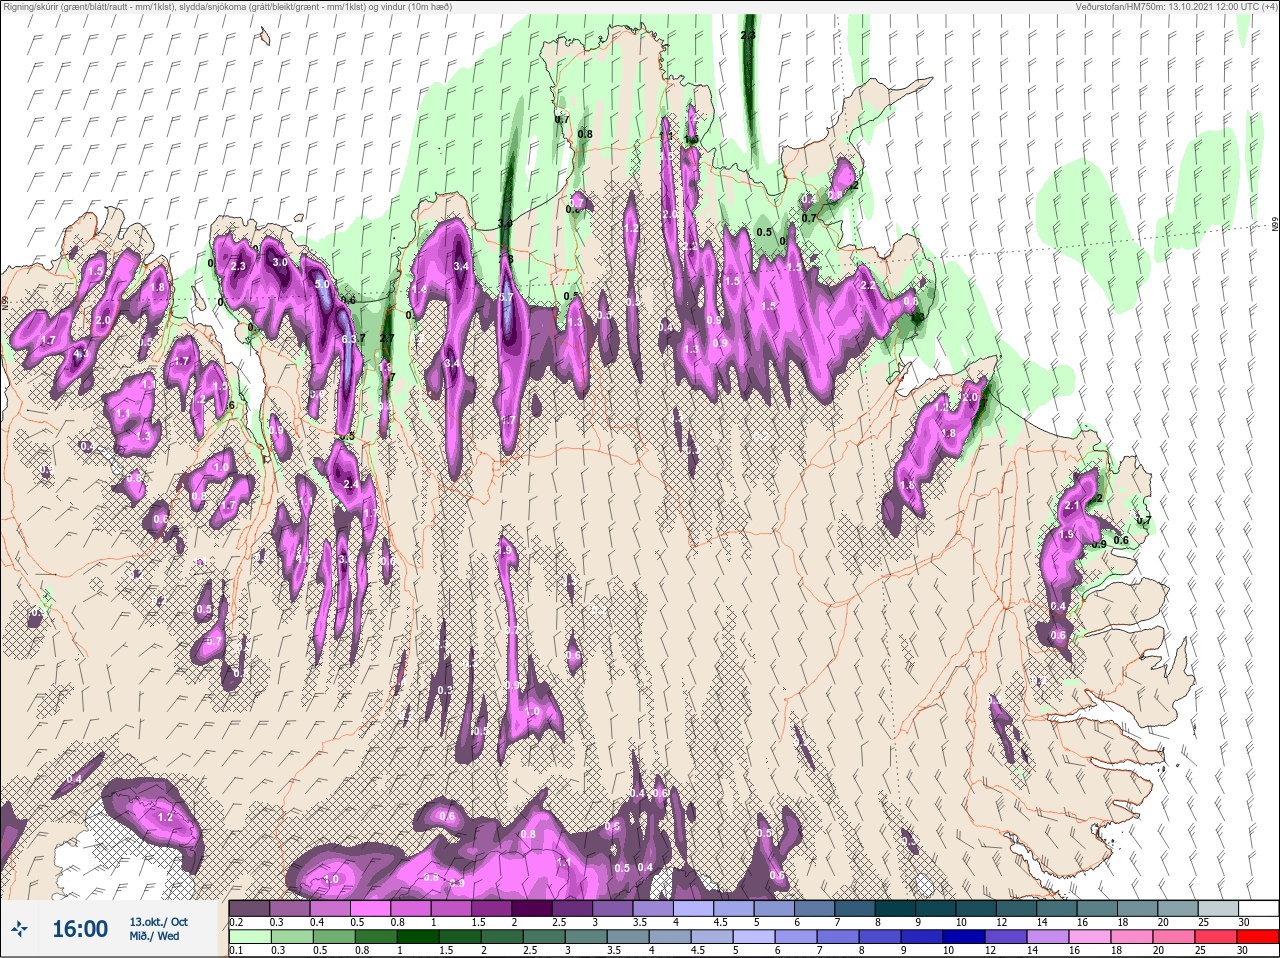This screenshot has height=958, width=1280.
Task: Click the weekday text 'Mið./ Wed'
Action: pos(154,936)
